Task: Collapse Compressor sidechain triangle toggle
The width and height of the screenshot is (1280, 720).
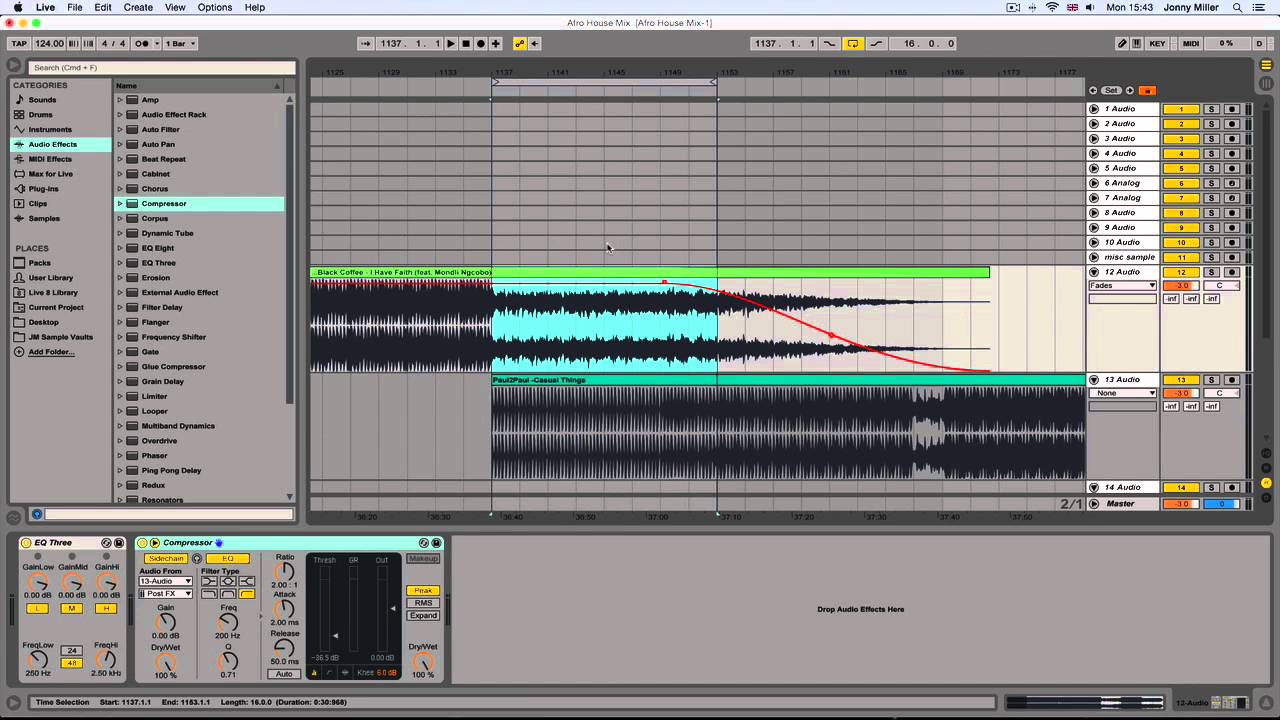Action: click(x=155, y=543)
